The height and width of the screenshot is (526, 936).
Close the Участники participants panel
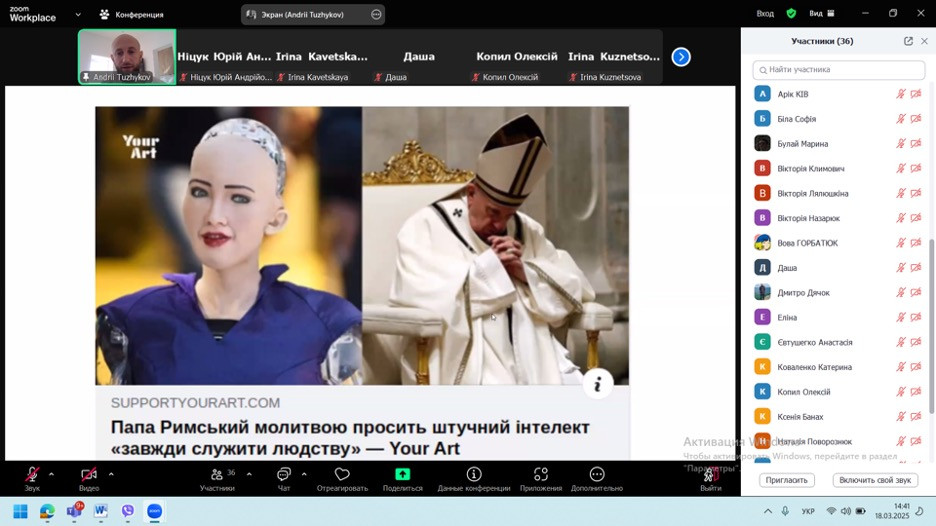click(924, 41)
